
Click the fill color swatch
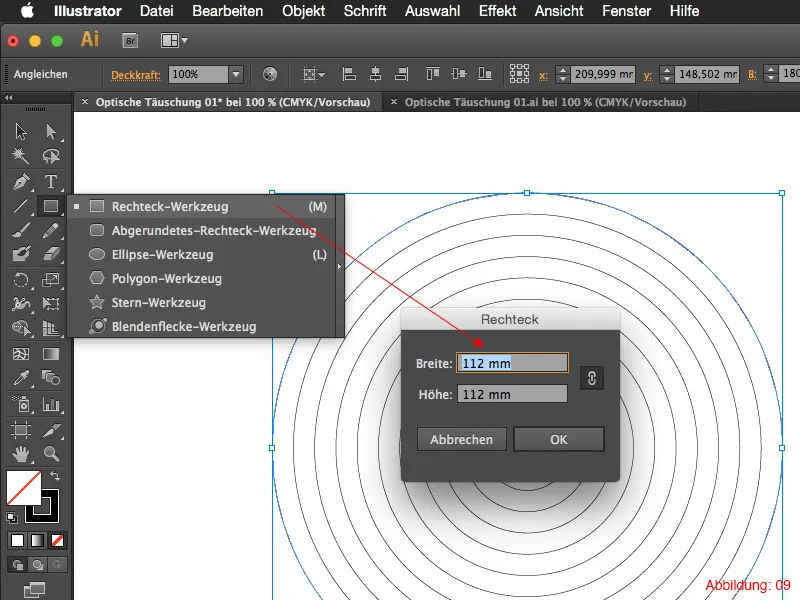click(x=23, y=488)
